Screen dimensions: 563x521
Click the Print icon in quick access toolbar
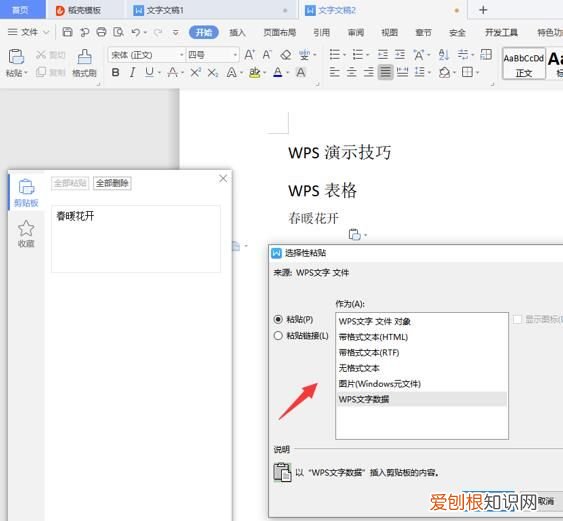(101, 32)
